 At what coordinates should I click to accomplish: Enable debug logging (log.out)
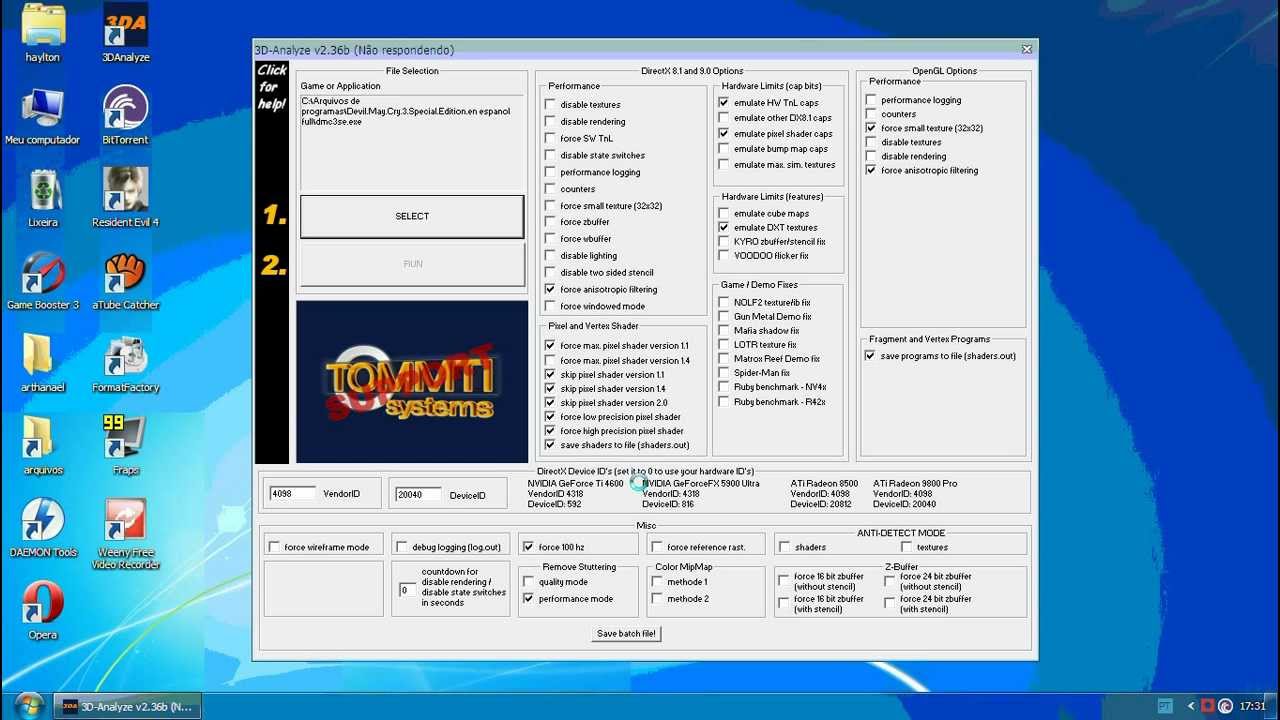coord(402,548)
